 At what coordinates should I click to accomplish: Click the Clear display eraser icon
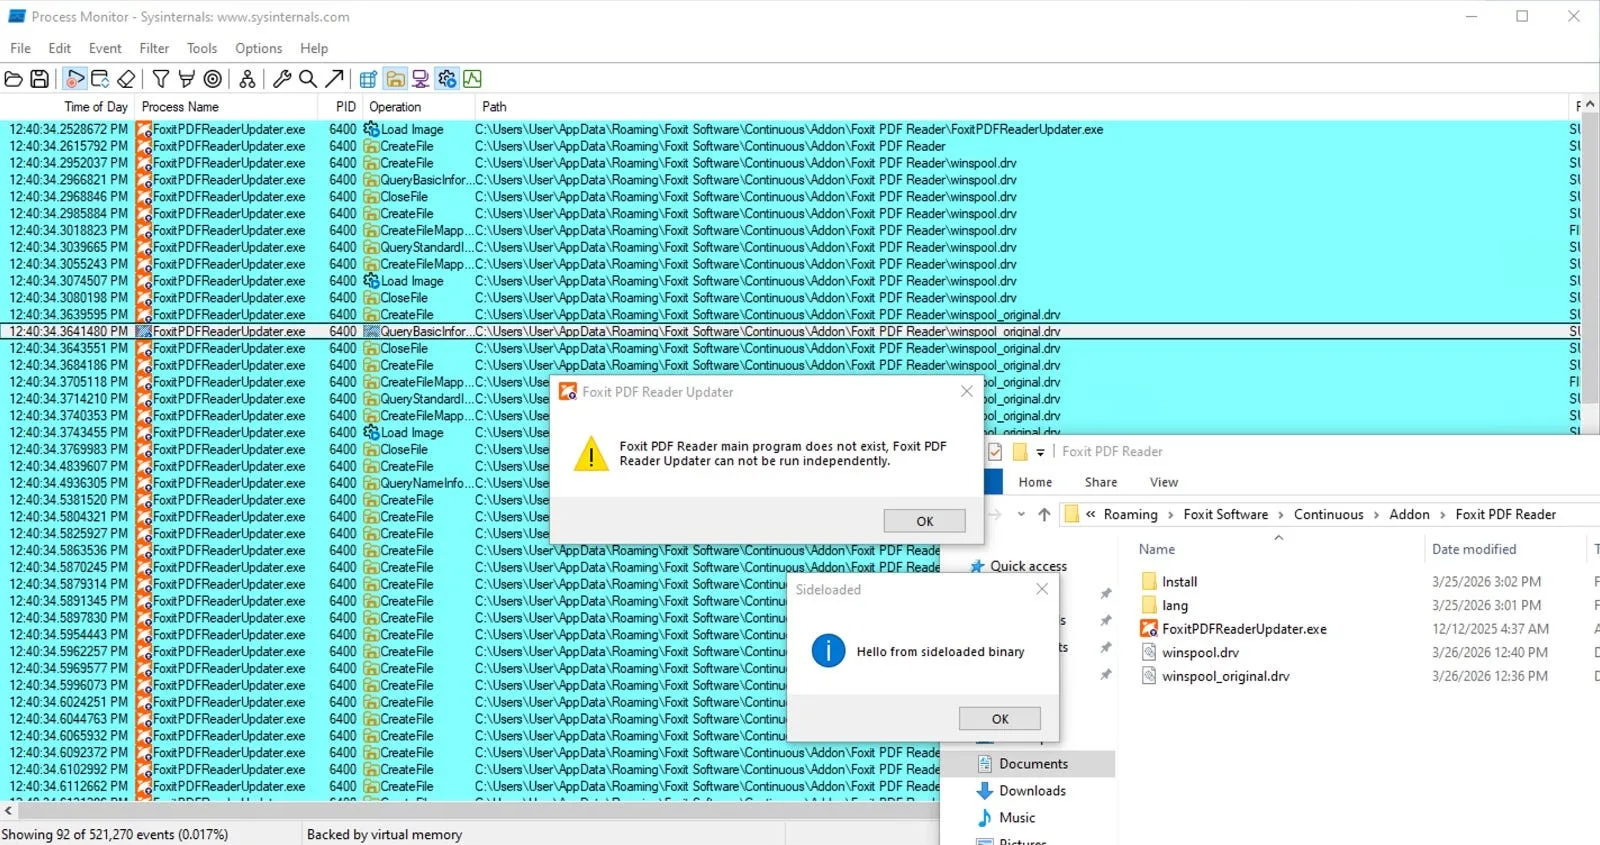pos(126,79)
